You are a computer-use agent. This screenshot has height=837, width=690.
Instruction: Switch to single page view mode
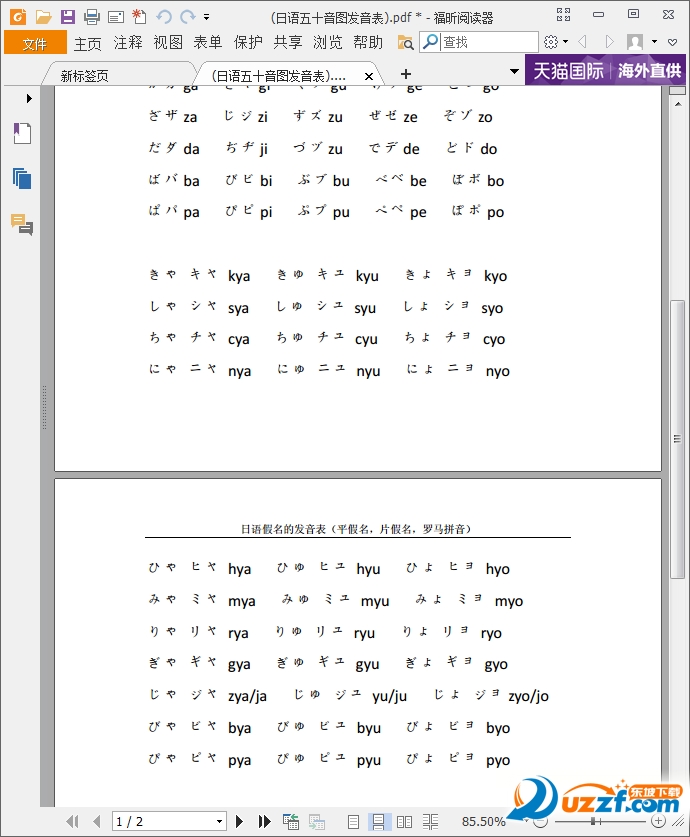click(x=353, y=822)
